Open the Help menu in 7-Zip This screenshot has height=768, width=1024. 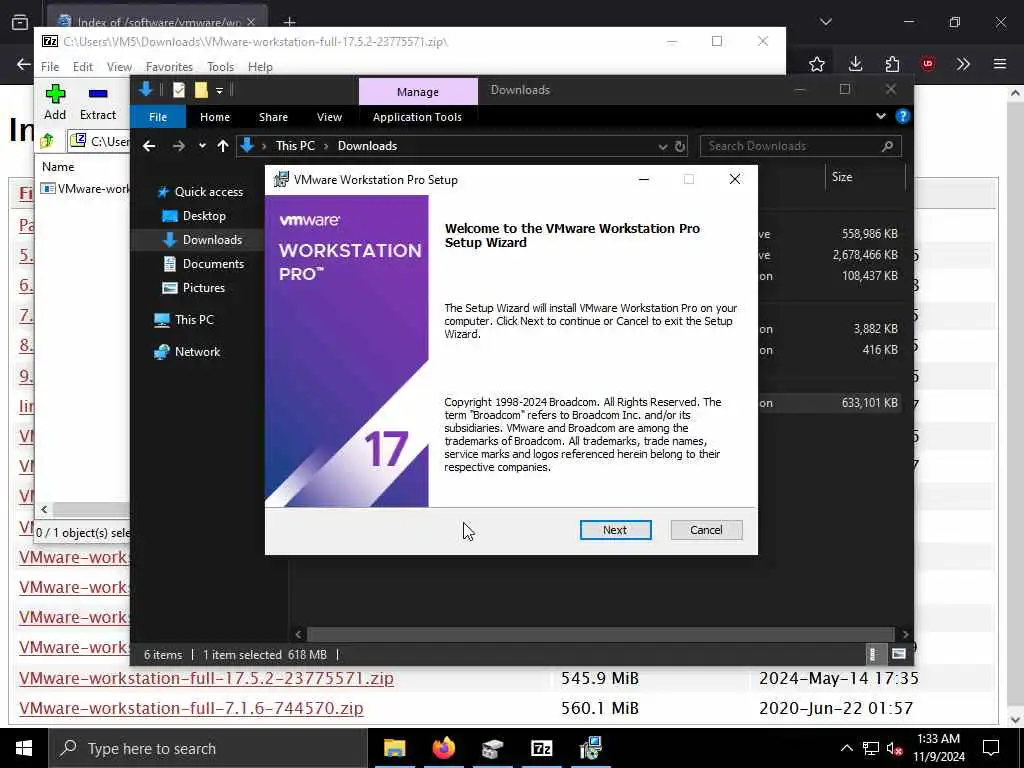(260, 67)
